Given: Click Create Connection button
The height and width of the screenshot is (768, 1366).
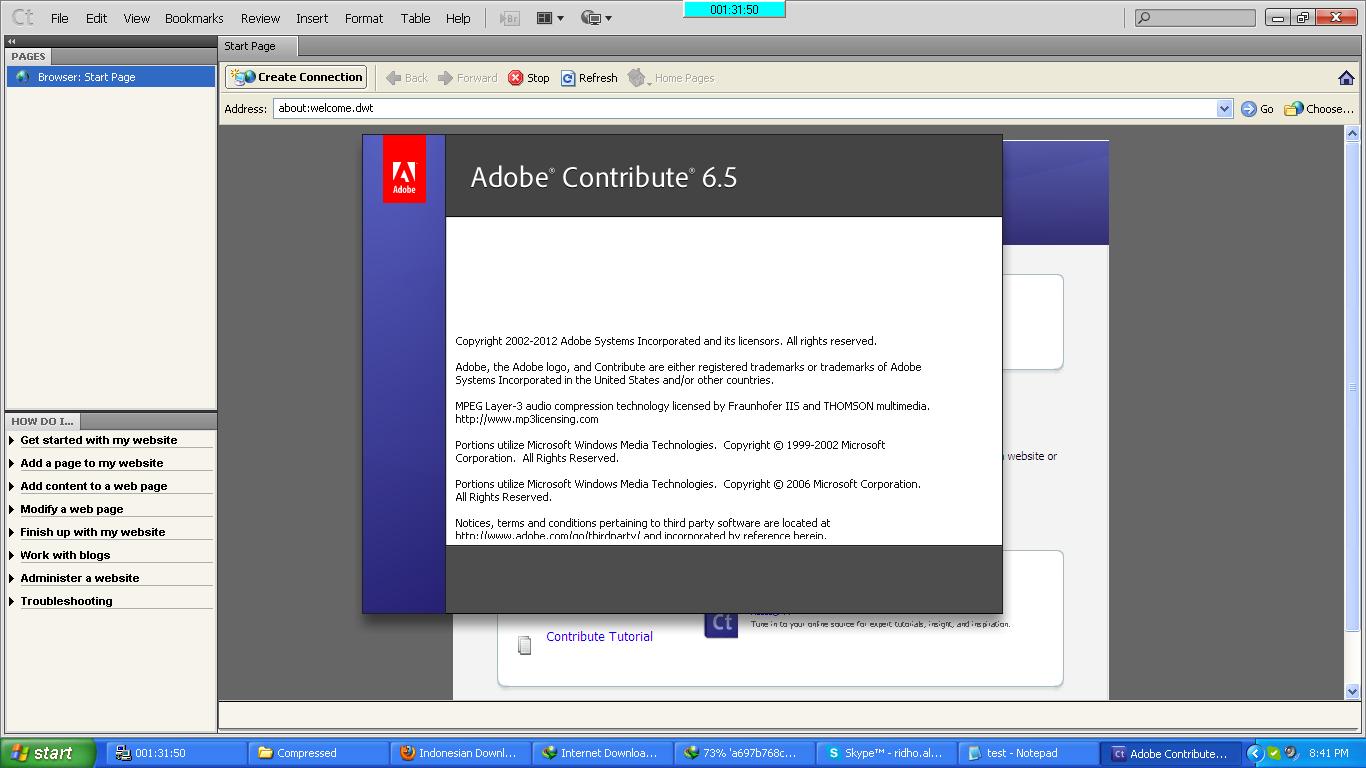Looking at the screenshot, I should [296, 77].
